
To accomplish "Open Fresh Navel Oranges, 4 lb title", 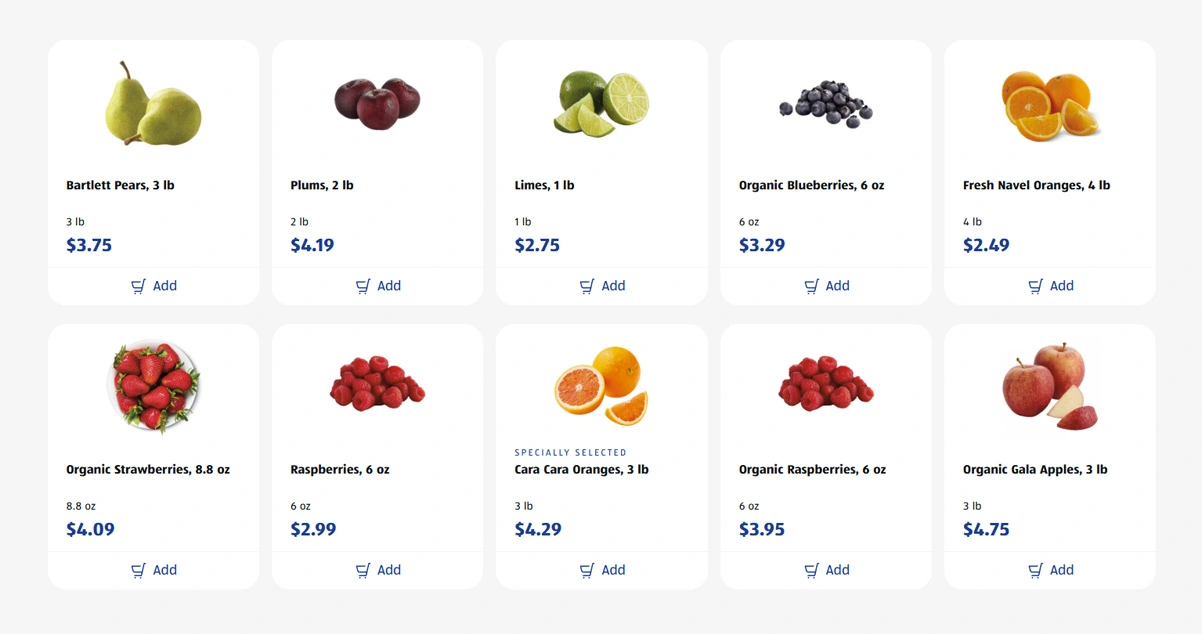I will (x=1036, y=185).
